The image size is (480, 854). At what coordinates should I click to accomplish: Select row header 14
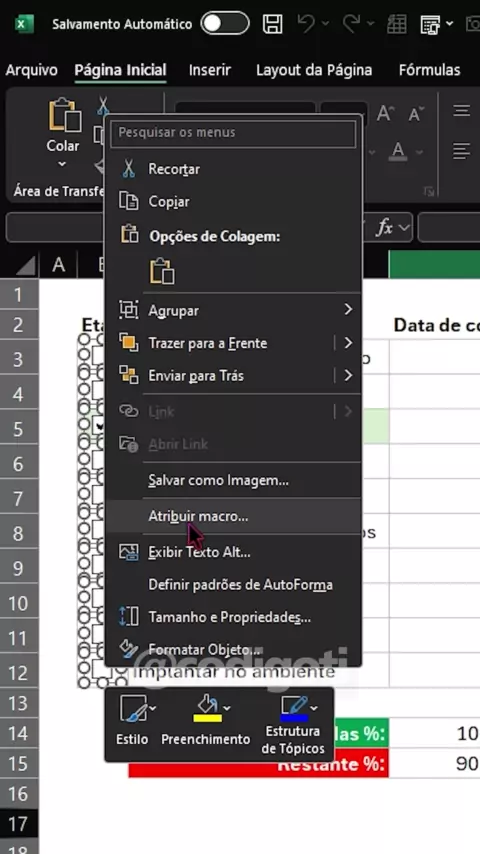[x=18, y=733]
